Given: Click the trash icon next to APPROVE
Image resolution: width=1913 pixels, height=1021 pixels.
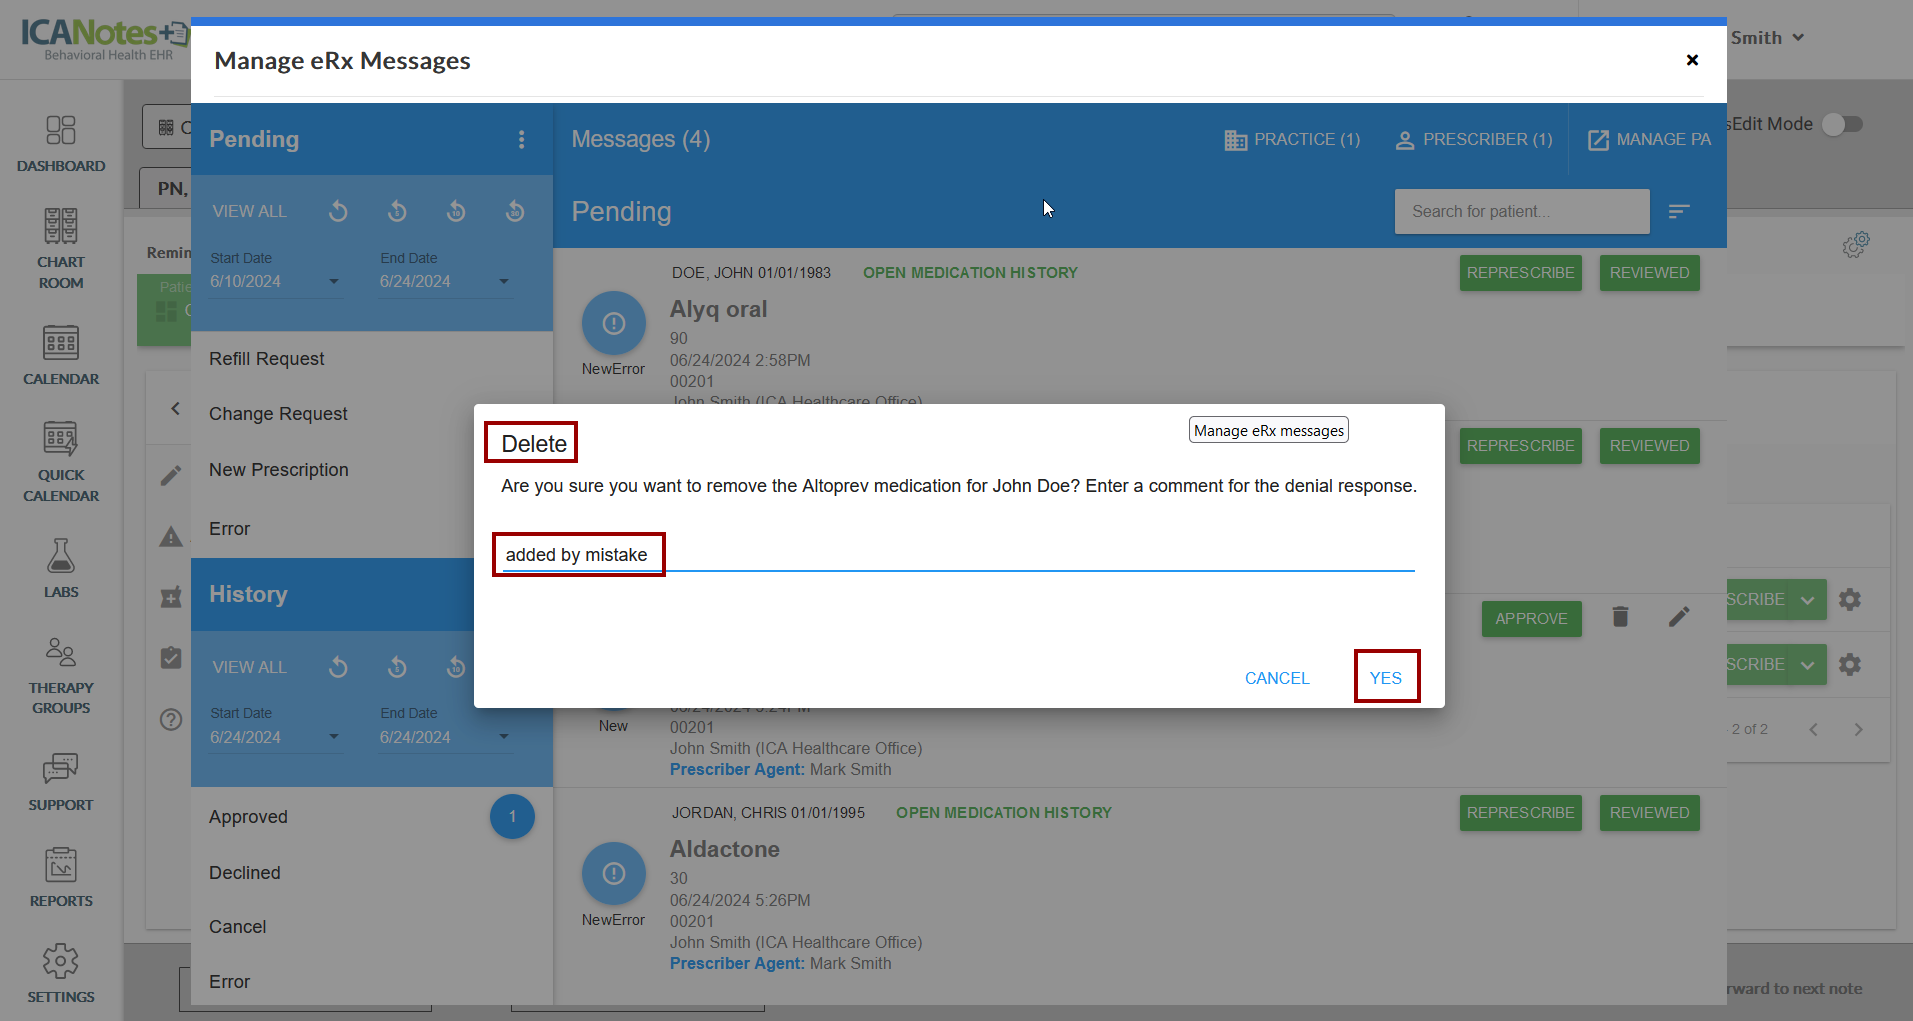Looking at the screenshot, I should [1621, 617].
